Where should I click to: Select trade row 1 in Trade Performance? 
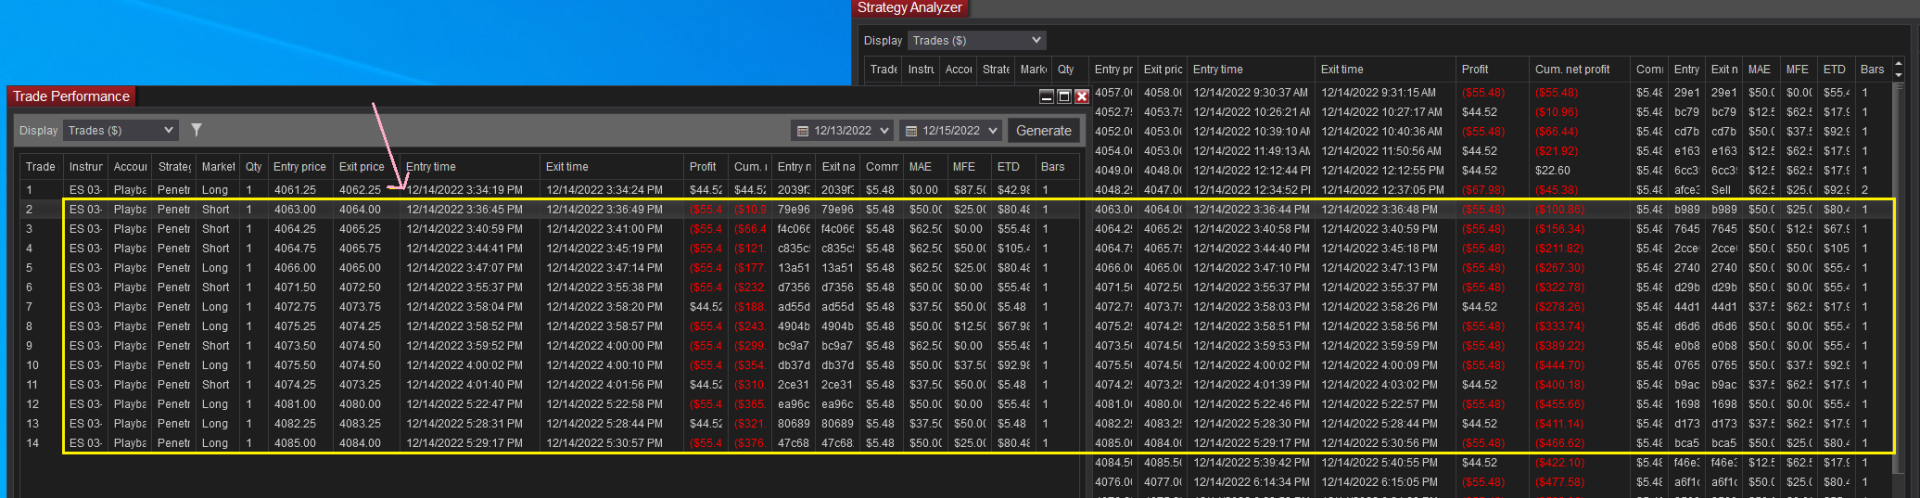(550, 190)
